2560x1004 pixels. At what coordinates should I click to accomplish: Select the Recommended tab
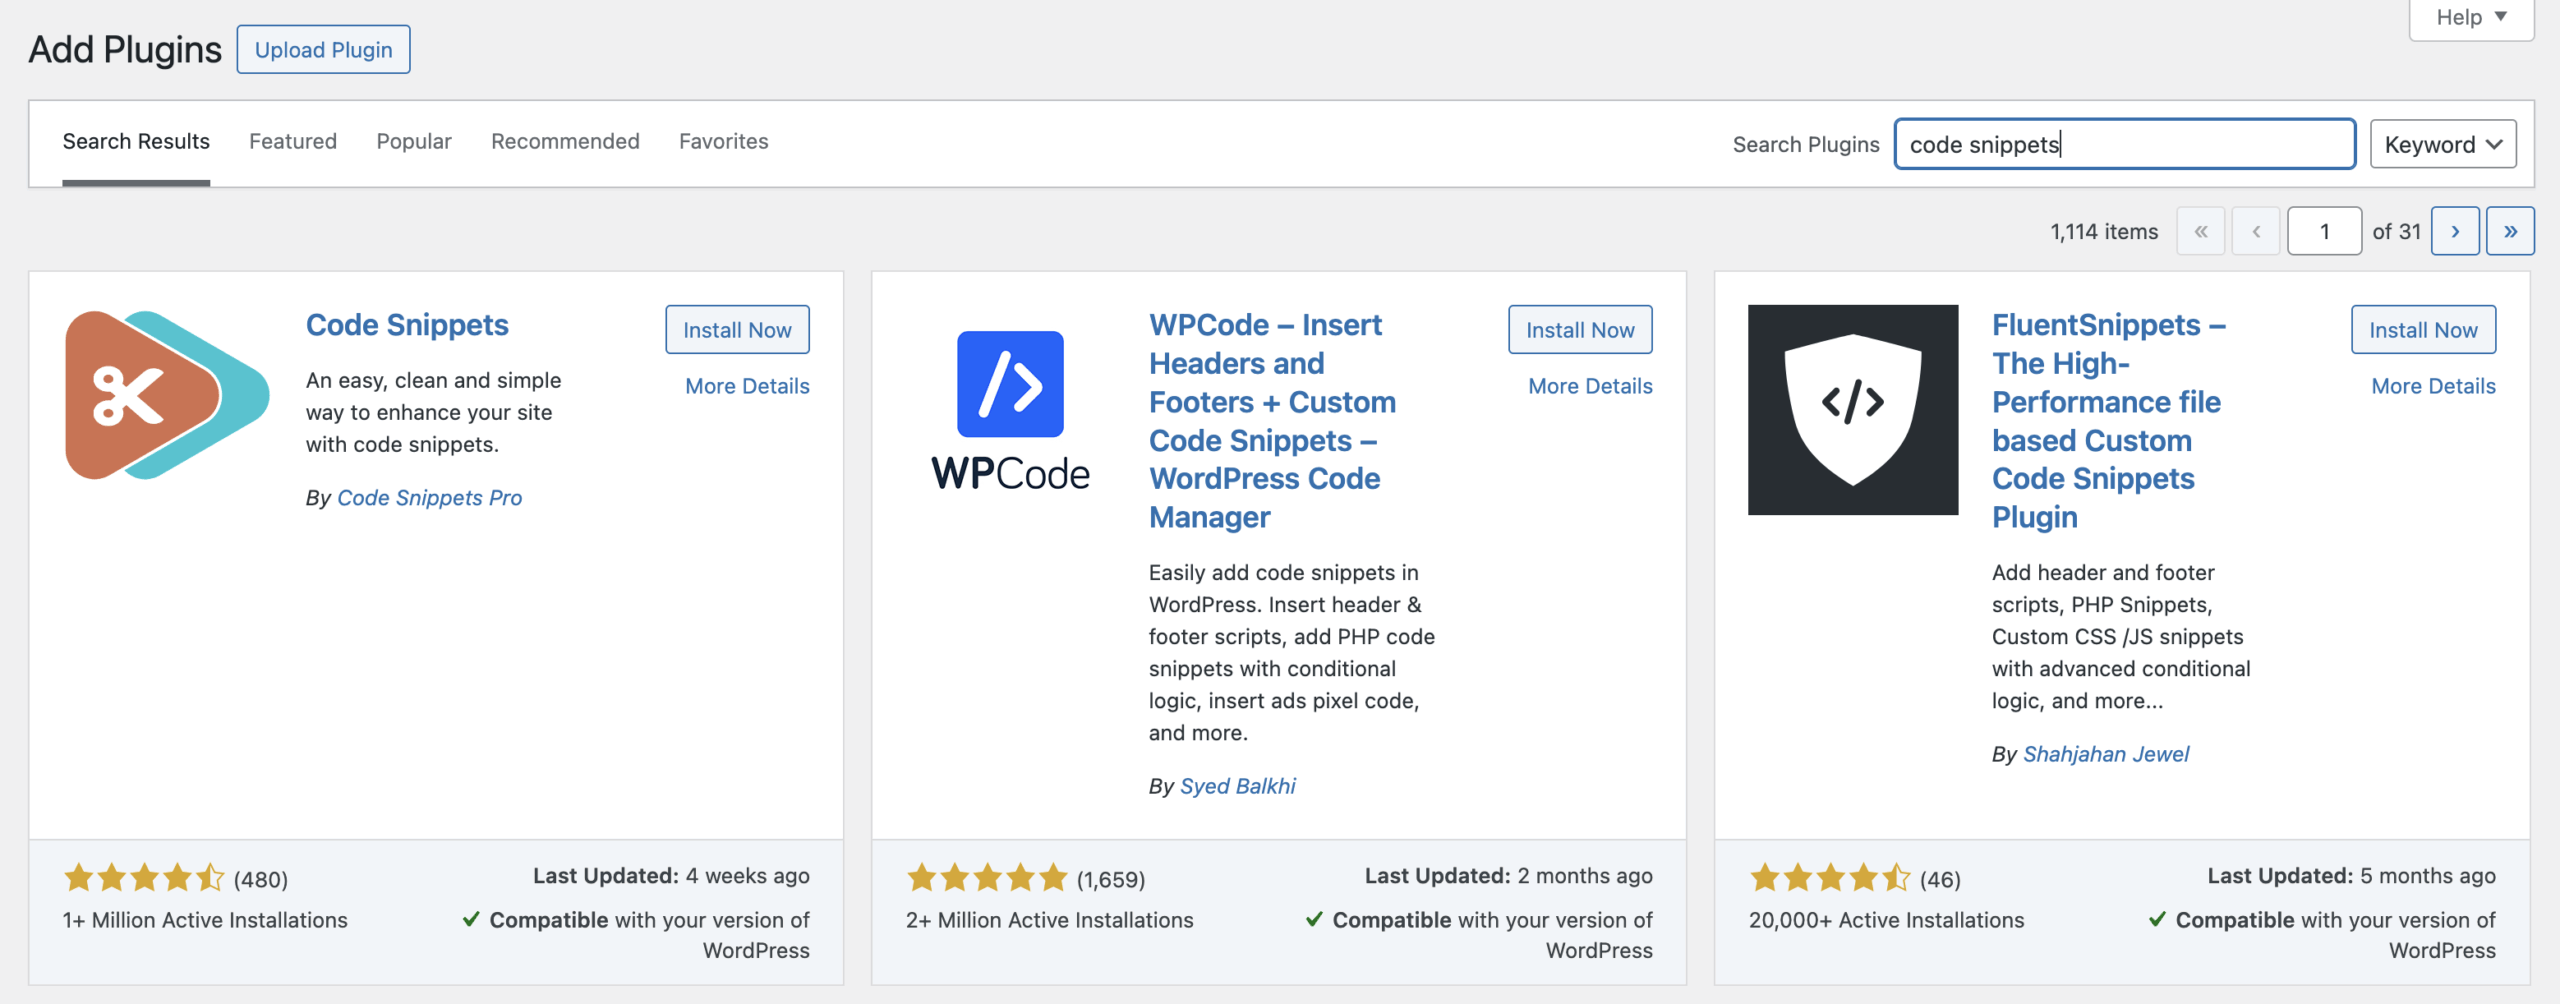565,142
